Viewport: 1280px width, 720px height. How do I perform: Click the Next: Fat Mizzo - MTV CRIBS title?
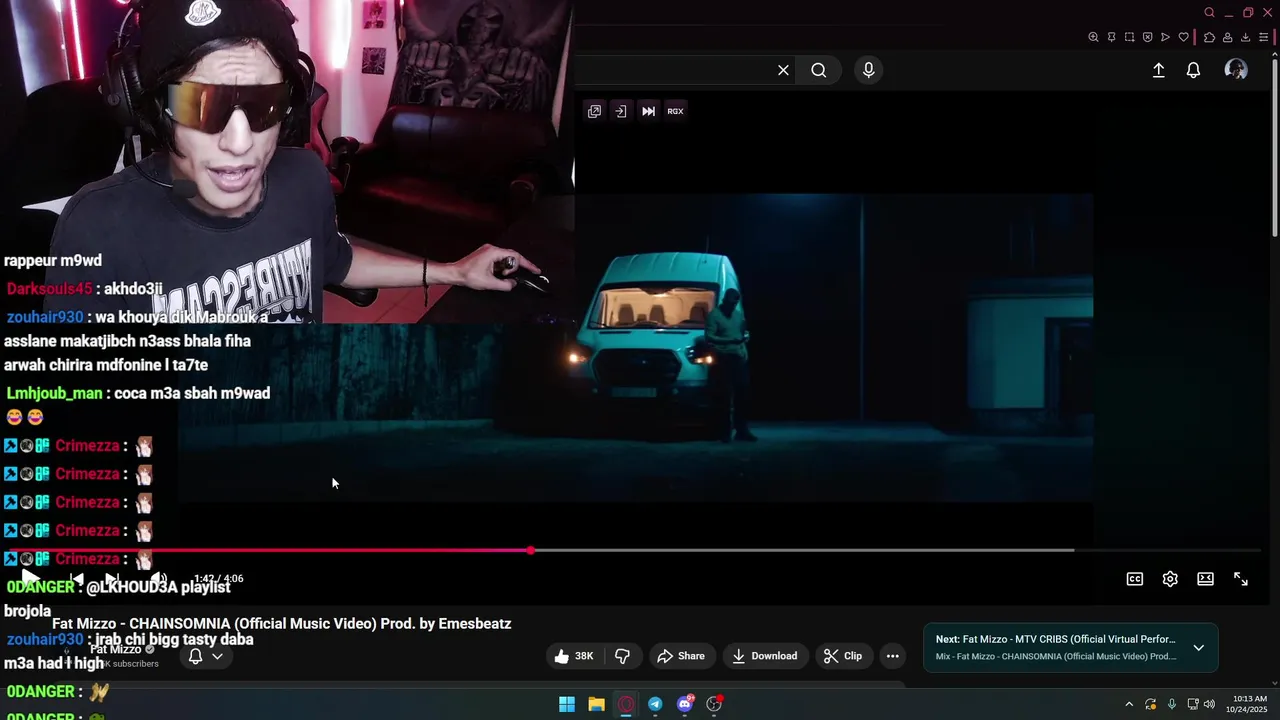1056,639
